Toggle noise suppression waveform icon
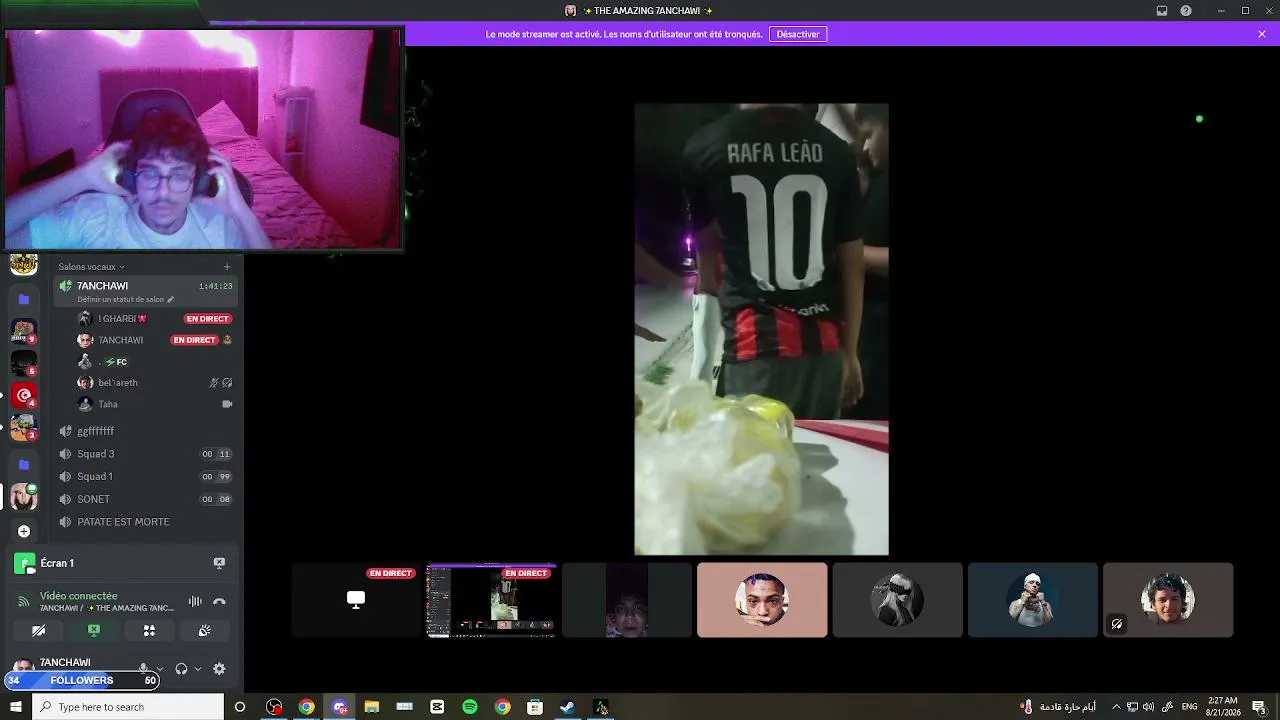The width and height of the screenshot is (1280, 720). point(195,601)
